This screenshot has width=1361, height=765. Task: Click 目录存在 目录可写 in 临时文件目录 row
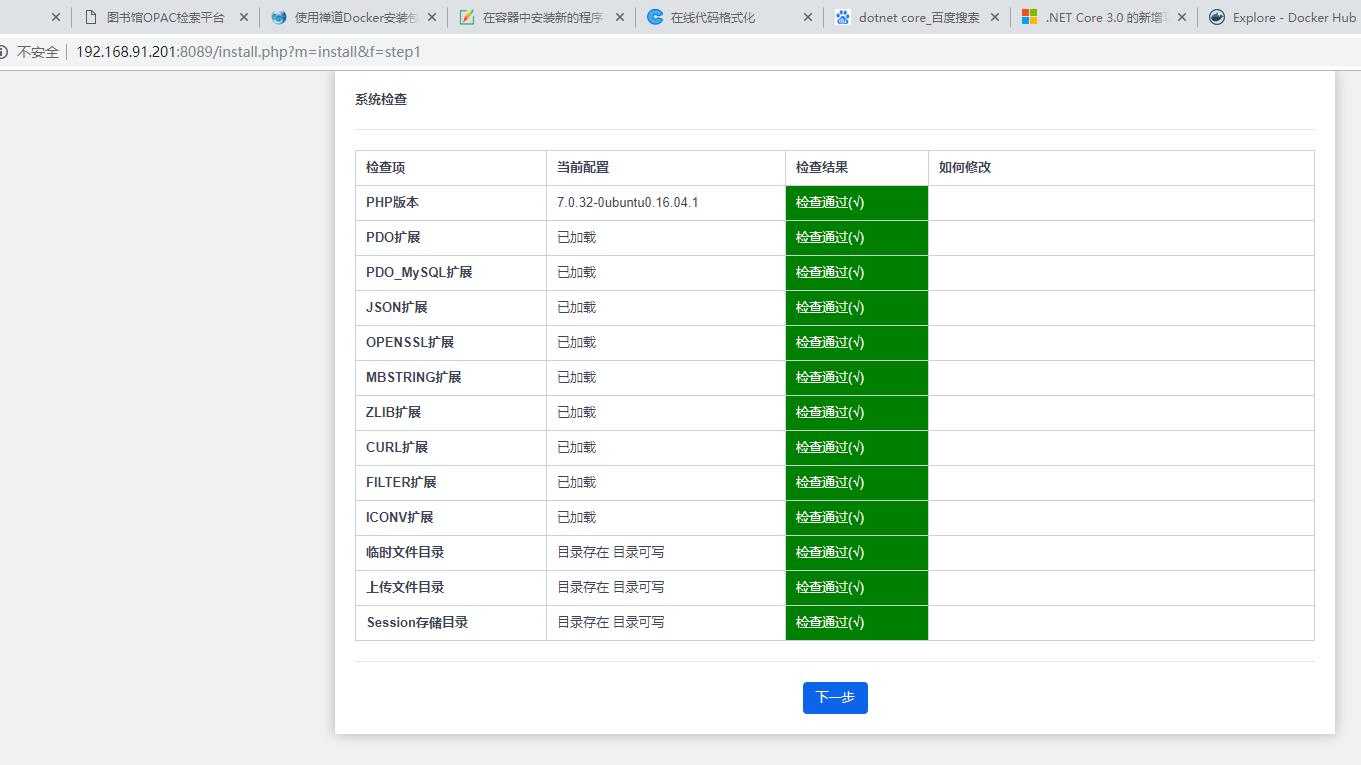click(611, 552)
